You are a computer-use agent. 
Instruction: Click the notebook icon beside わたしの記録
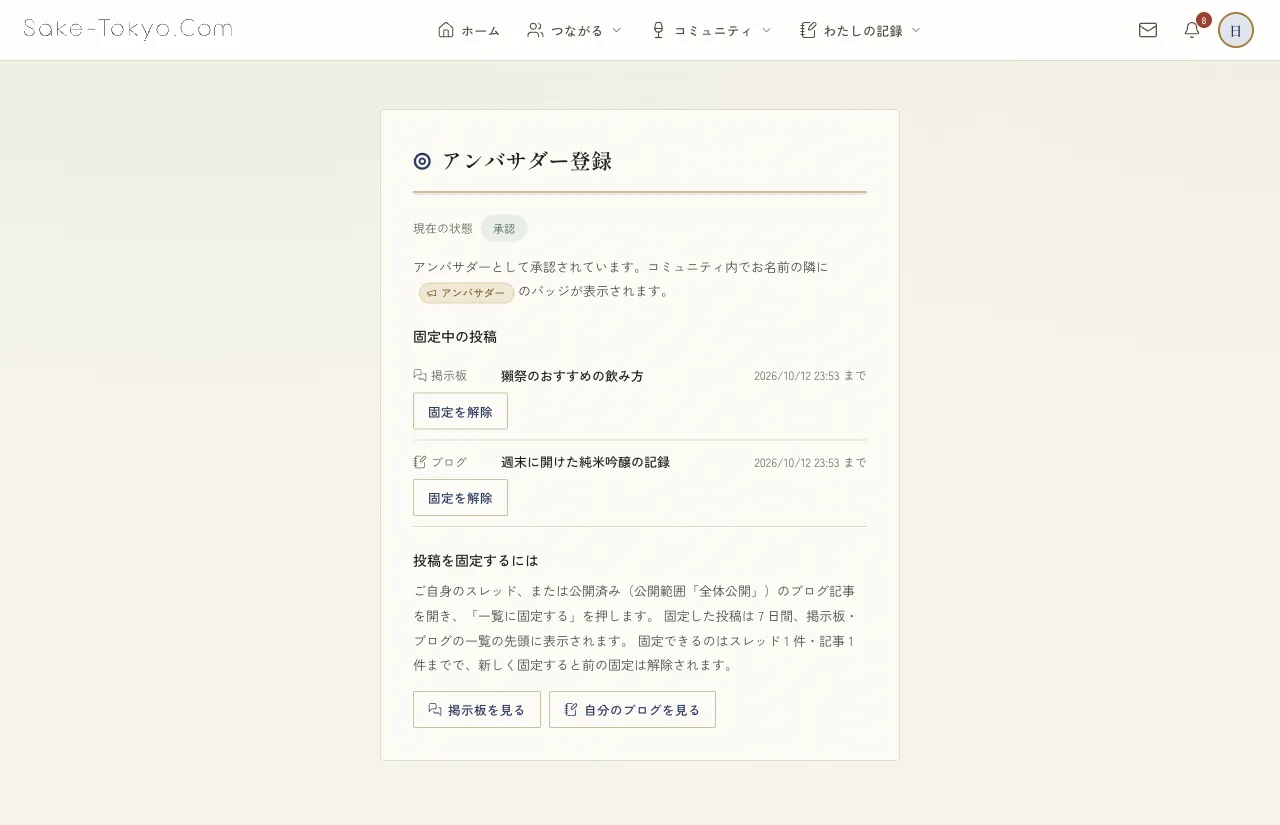tap(808, 30)
